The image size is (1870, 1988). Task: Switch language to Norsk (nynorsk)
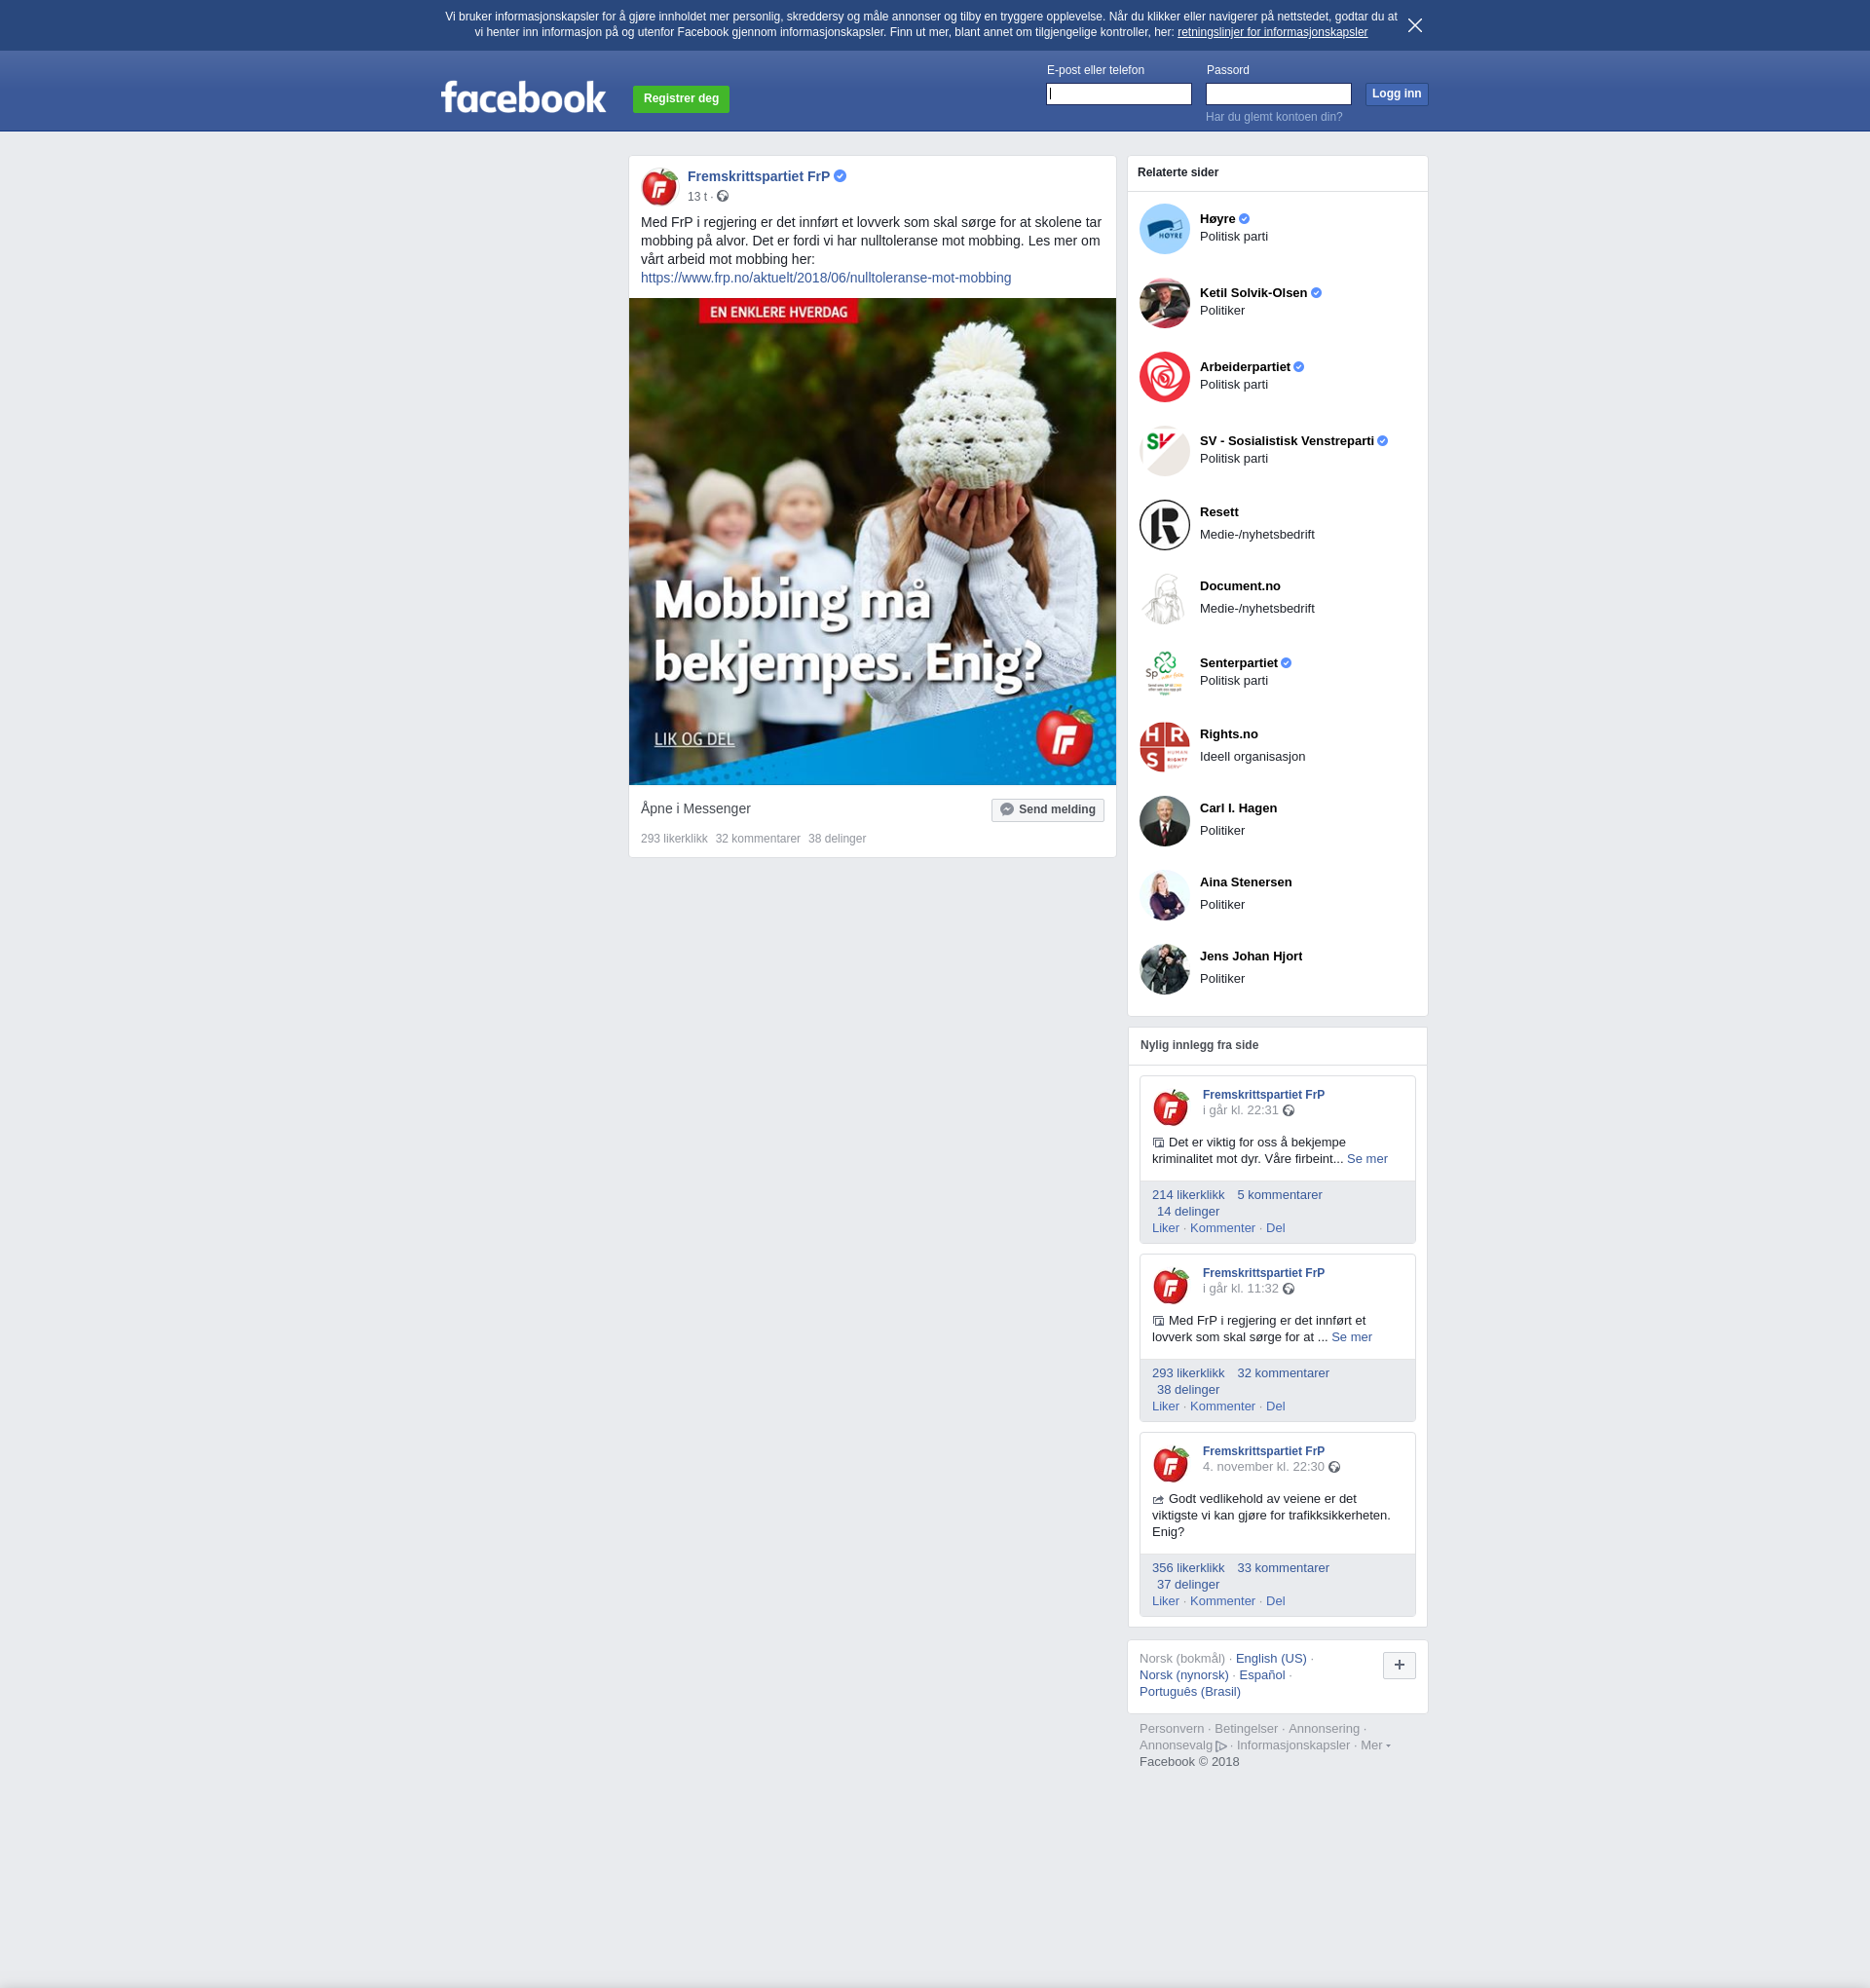[x=1183, y=1675]
